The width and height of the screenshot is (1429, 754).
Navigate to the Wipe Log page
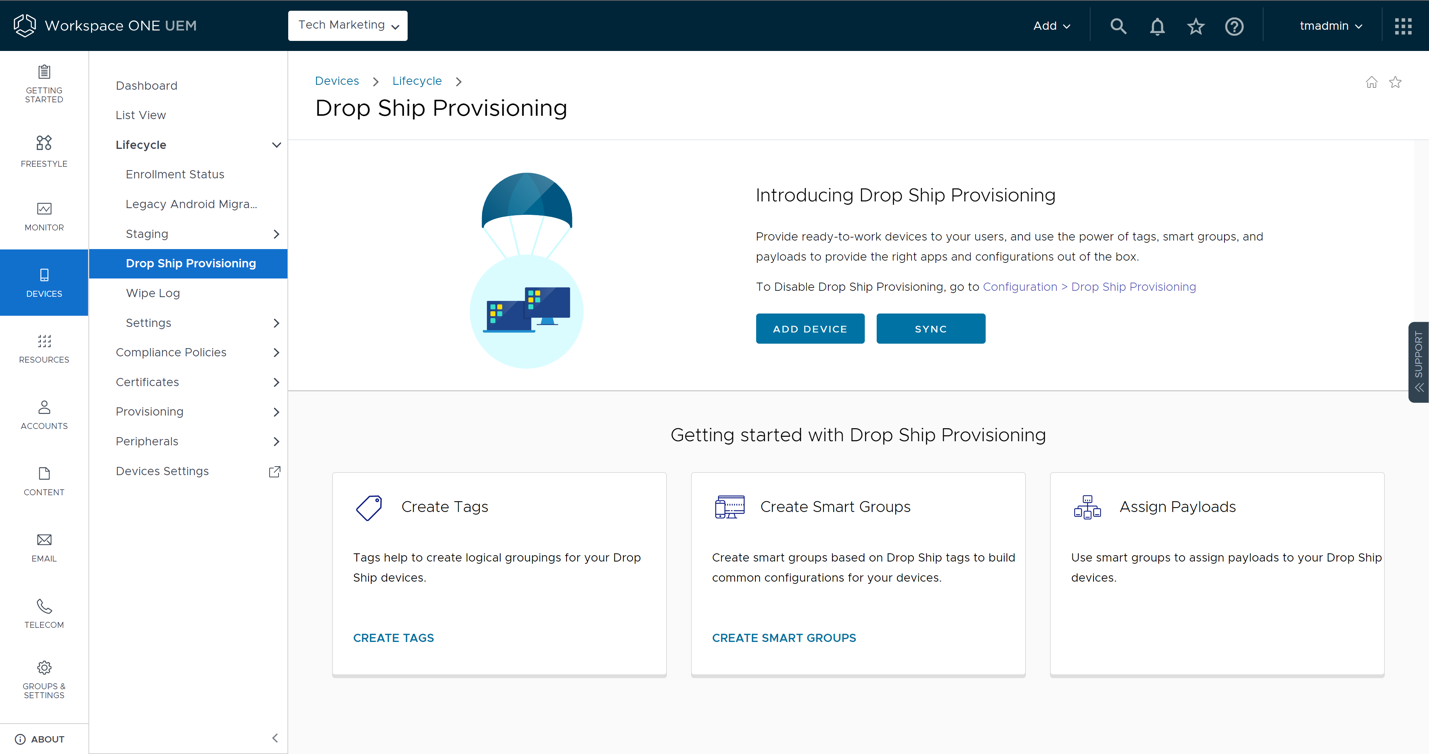click(152, 293)
